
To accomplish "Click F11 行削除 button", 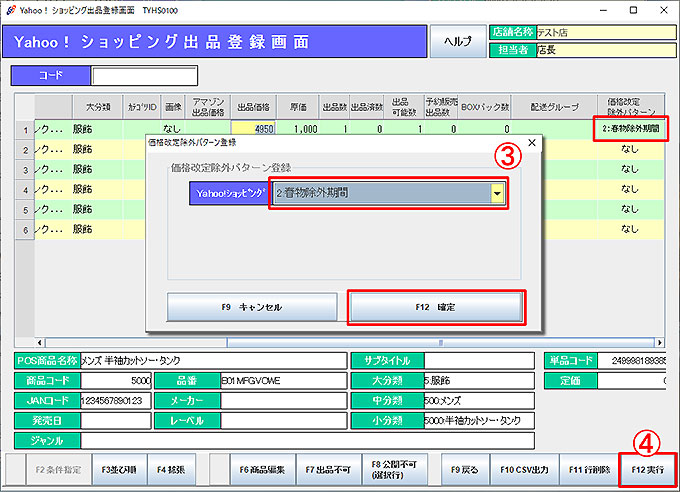I will (588, 468).
